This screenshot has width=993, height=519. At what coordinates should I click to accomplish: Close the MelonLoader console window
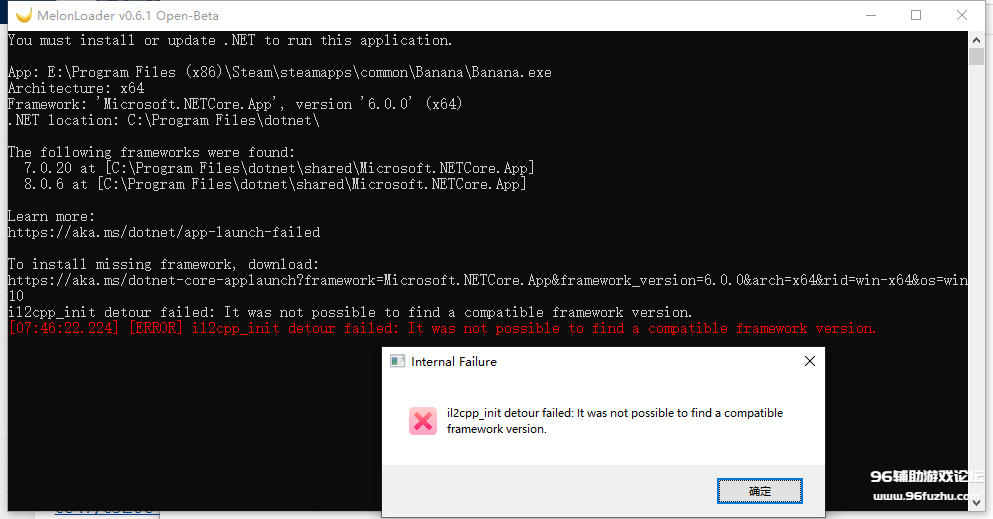961,15
